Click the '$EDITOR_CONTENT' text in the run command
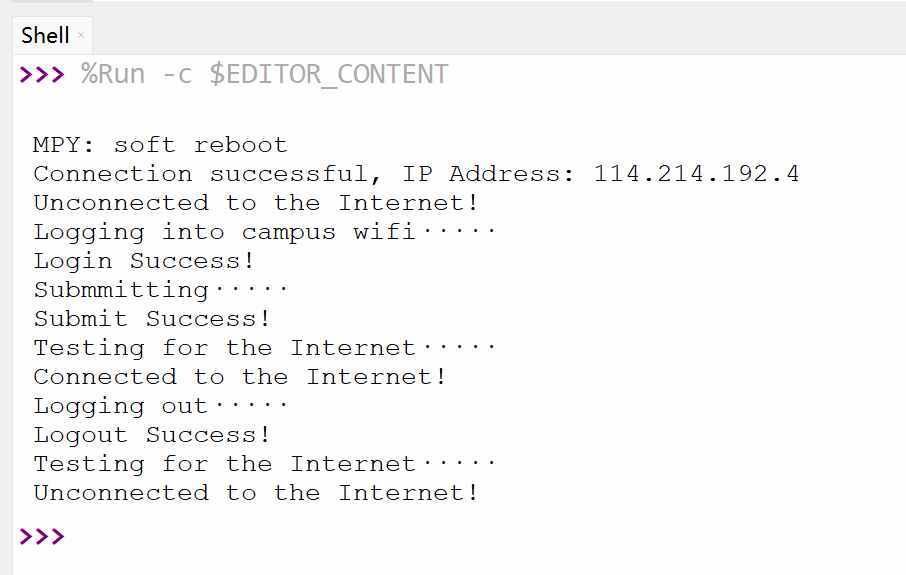The height and width of the screenshot is (575, 906). pos(328,75)
